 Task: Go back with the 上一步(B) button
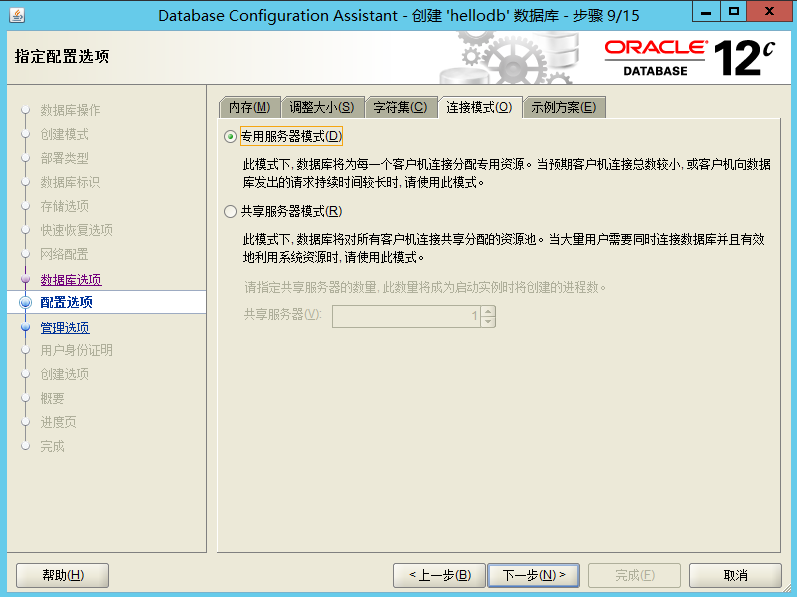coord(440,575)
